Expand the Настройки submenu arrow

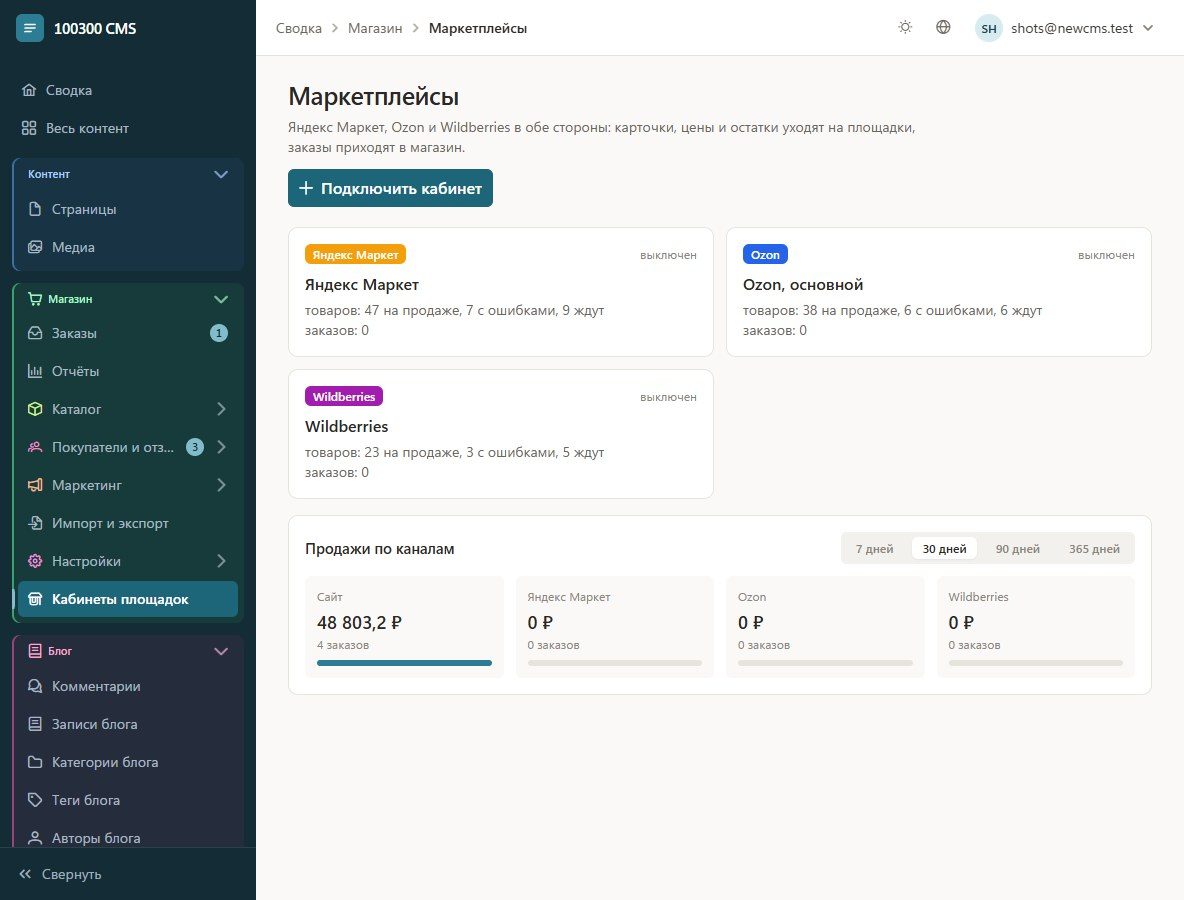221,561
